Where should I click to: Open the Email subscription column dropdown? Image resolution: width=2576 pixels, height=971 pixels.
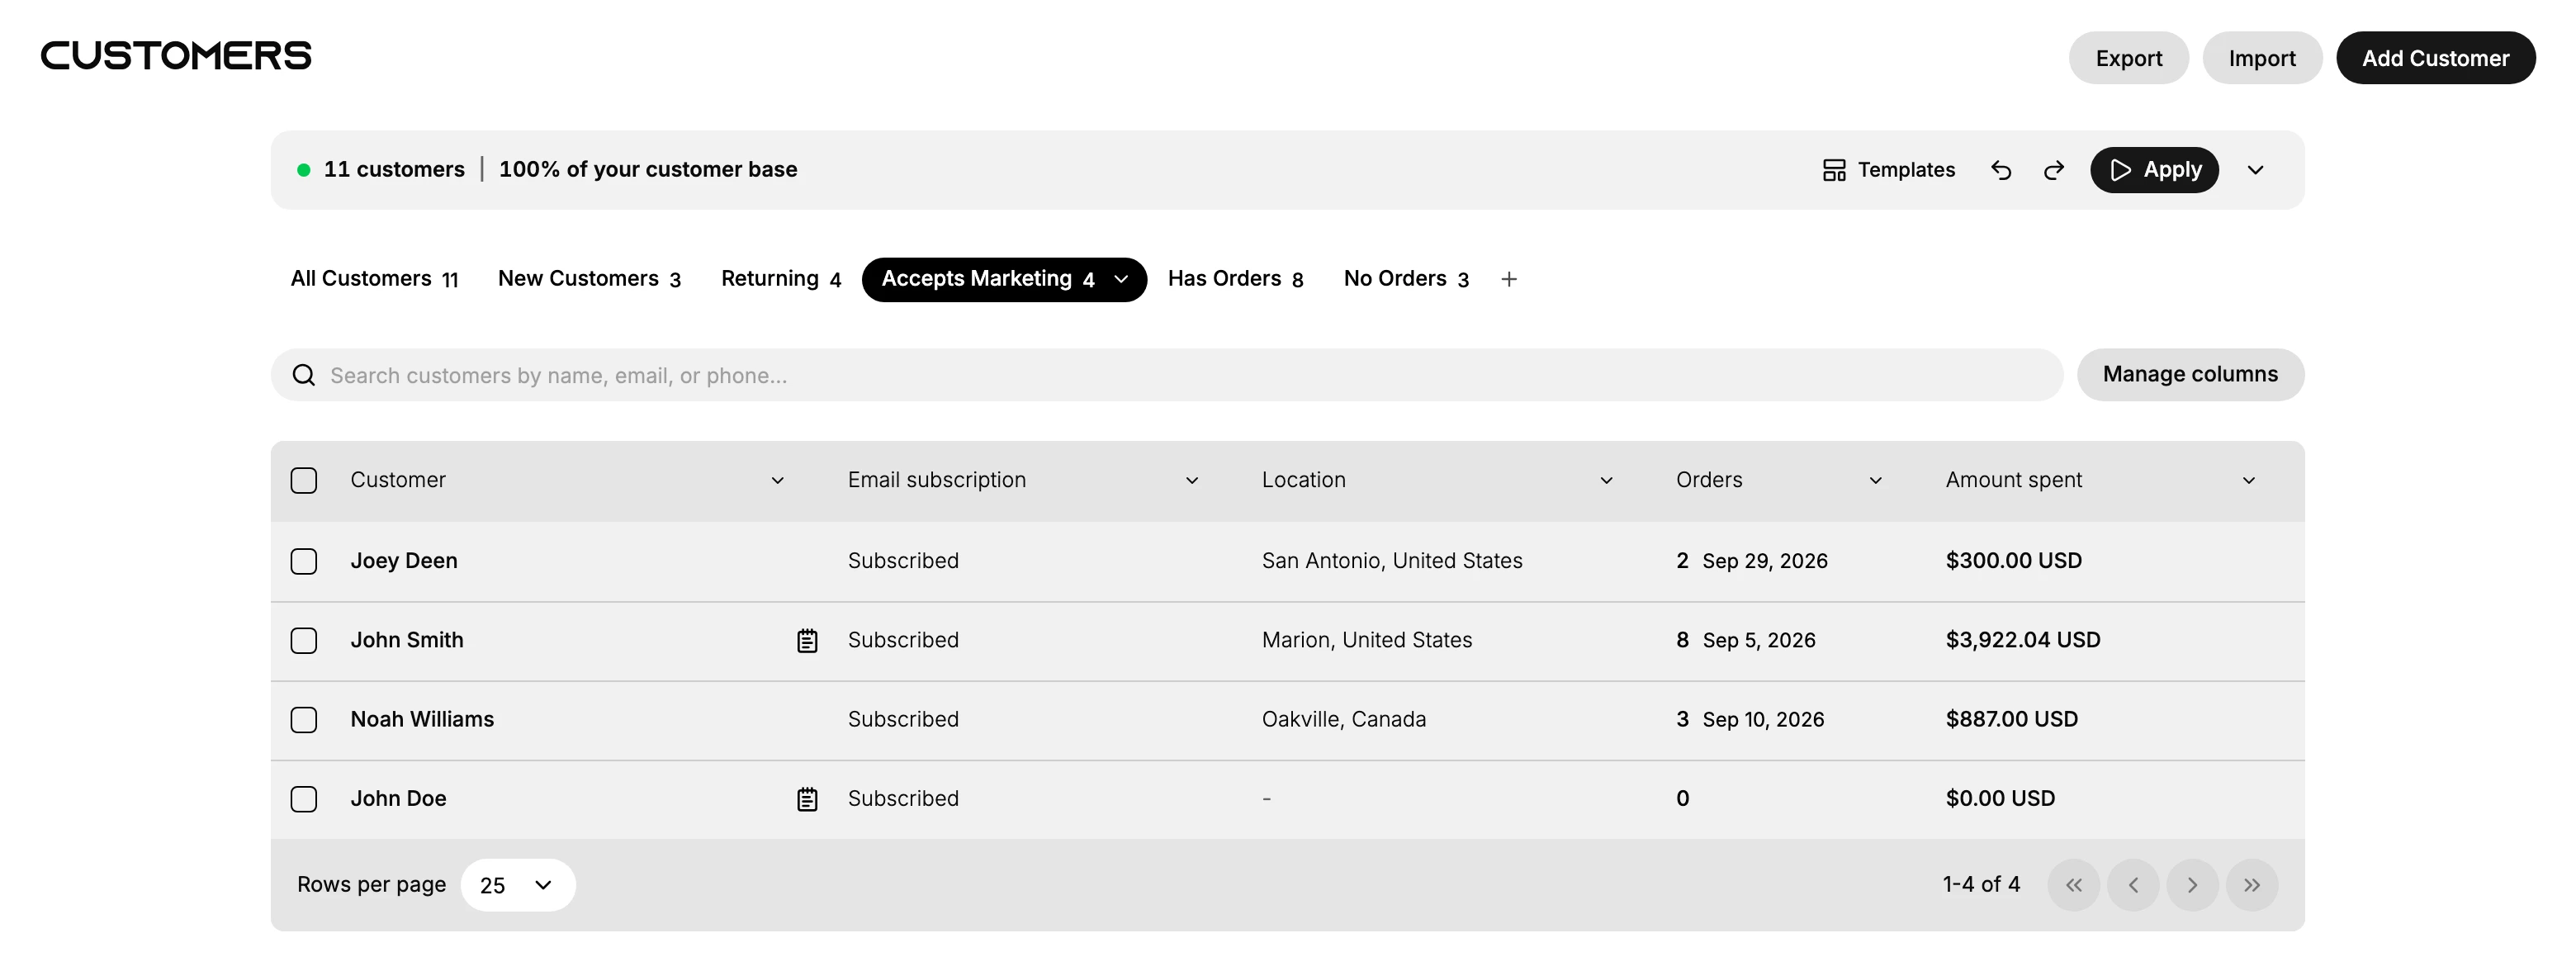(x=1192, y=481)
